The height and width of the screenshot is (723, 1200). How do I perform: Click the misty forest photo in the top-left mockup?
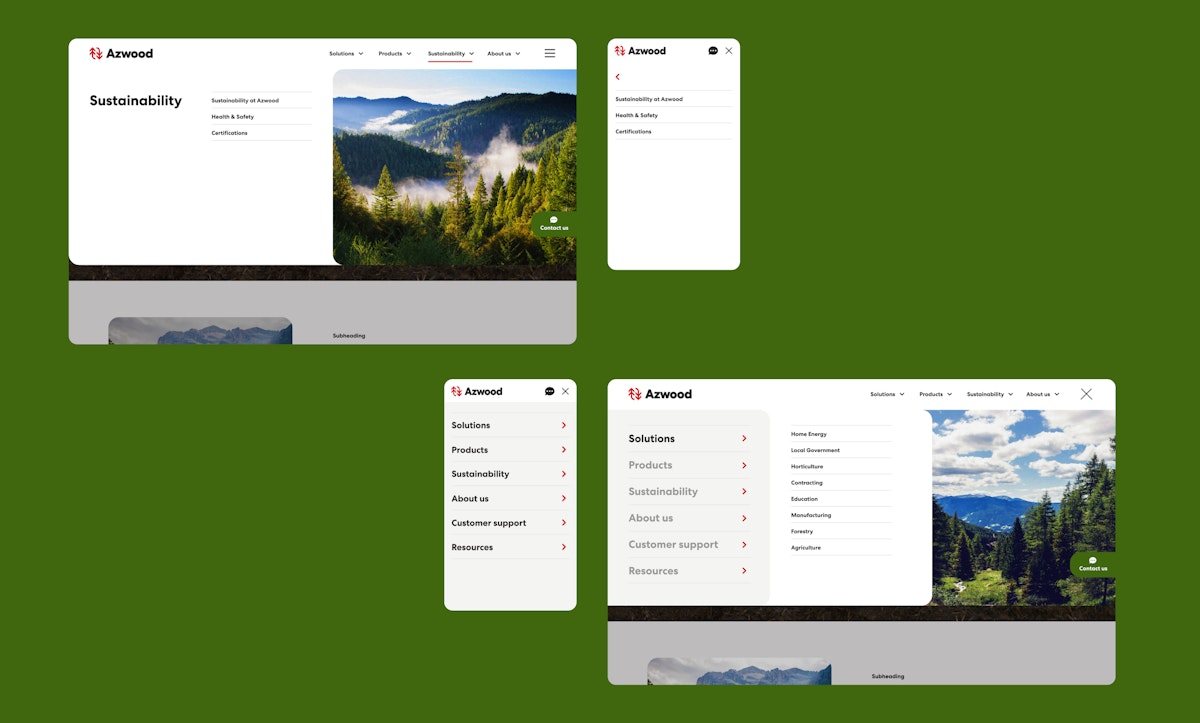455,167
